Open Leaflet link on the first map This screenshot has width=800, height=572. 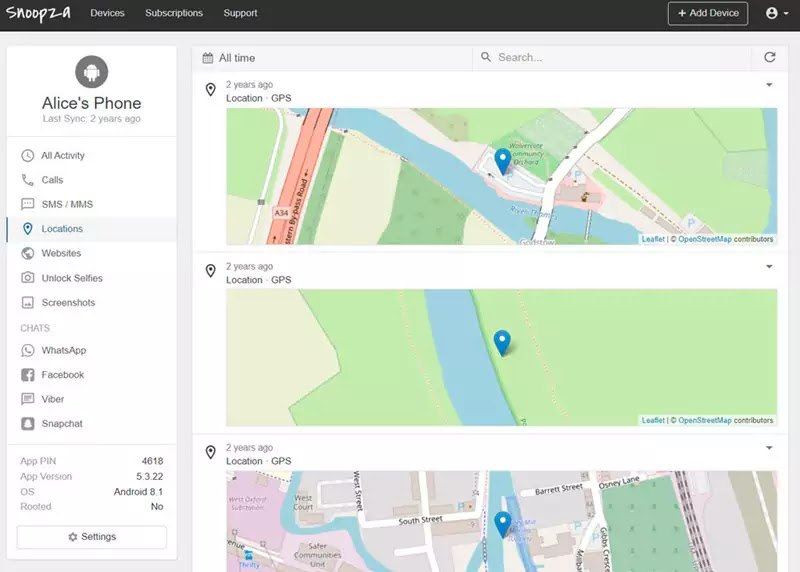[x=653, y=239]
